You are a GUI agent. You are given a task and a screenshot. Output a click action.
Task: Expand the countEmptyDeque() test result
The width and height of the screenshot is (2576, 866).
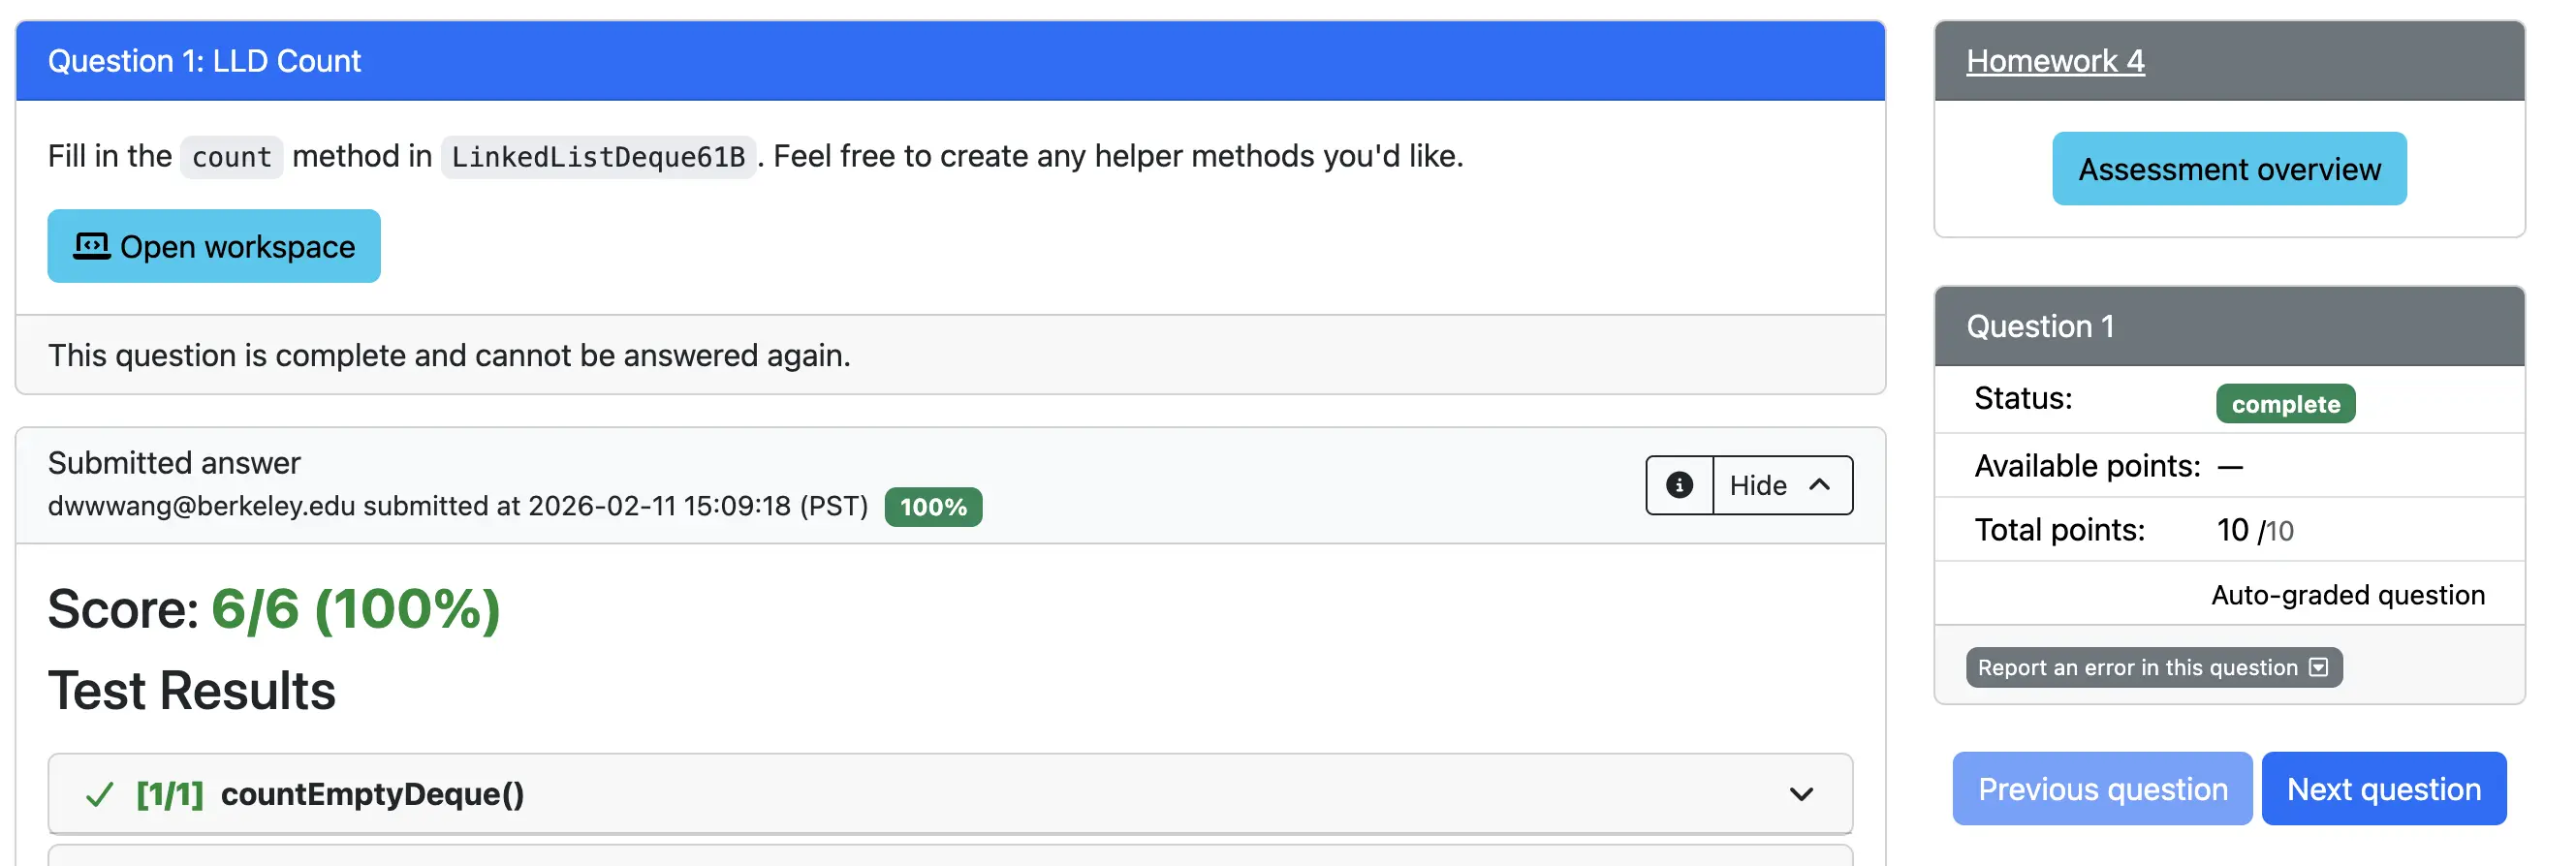point(372,795)
